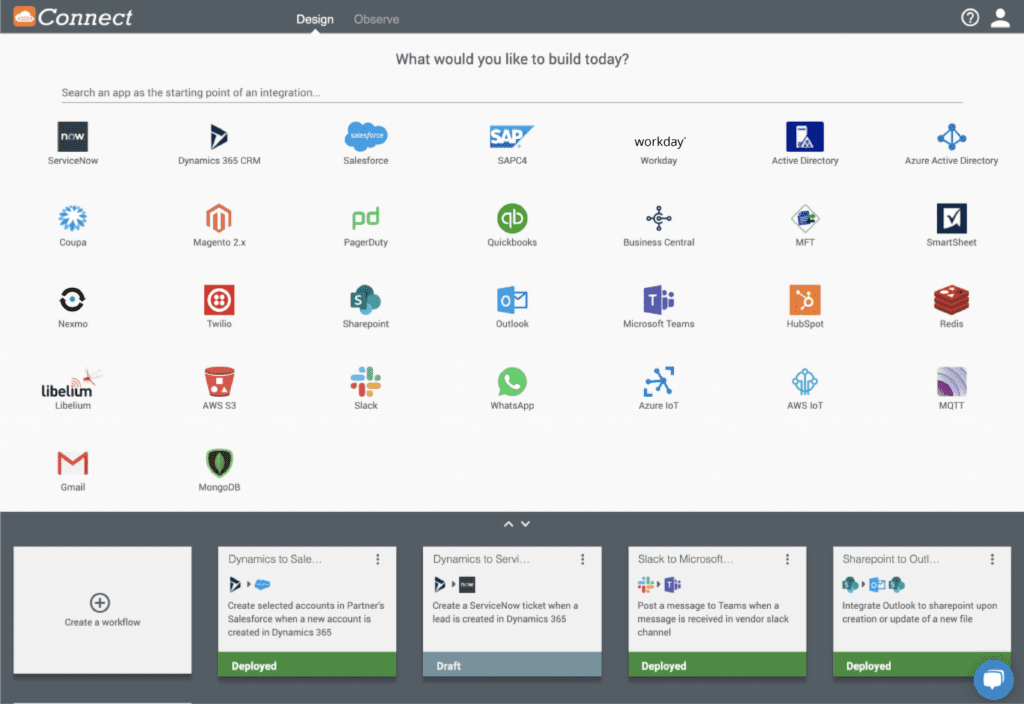Viewport: 1024px width, 704px height.
Task: Select the Twilio icon
Action: click(x=219, y=300)
